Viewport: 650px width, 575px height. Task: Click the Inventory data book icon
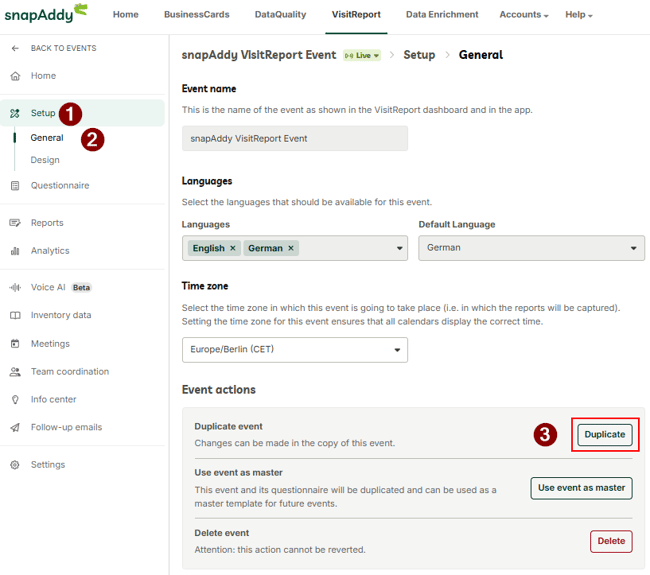(x=15, y=315)
